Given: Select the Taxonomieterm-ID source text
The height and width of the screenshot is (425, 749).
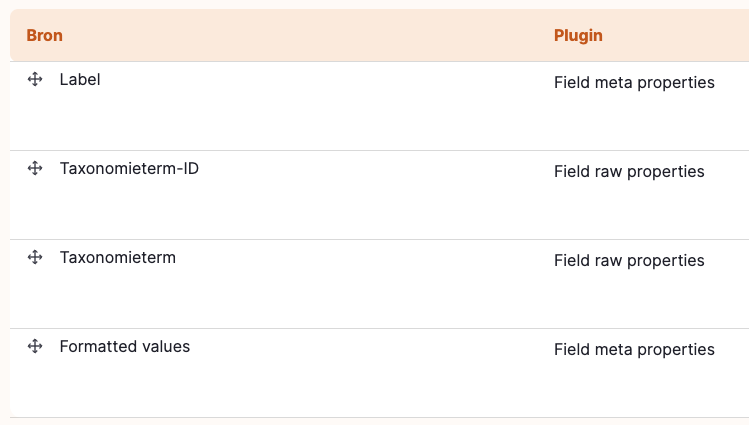Looking at the screenshot, I should click(129, 168).
